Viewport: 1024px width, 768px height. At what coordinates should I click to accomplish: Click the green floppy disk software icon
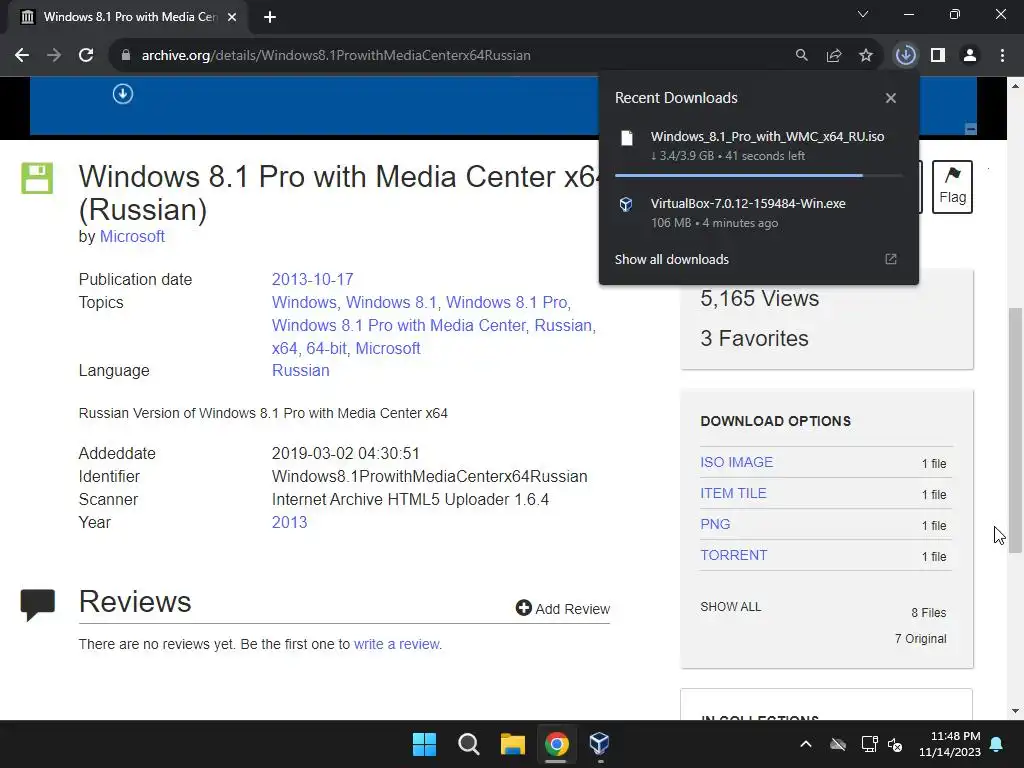click(37, 178)
